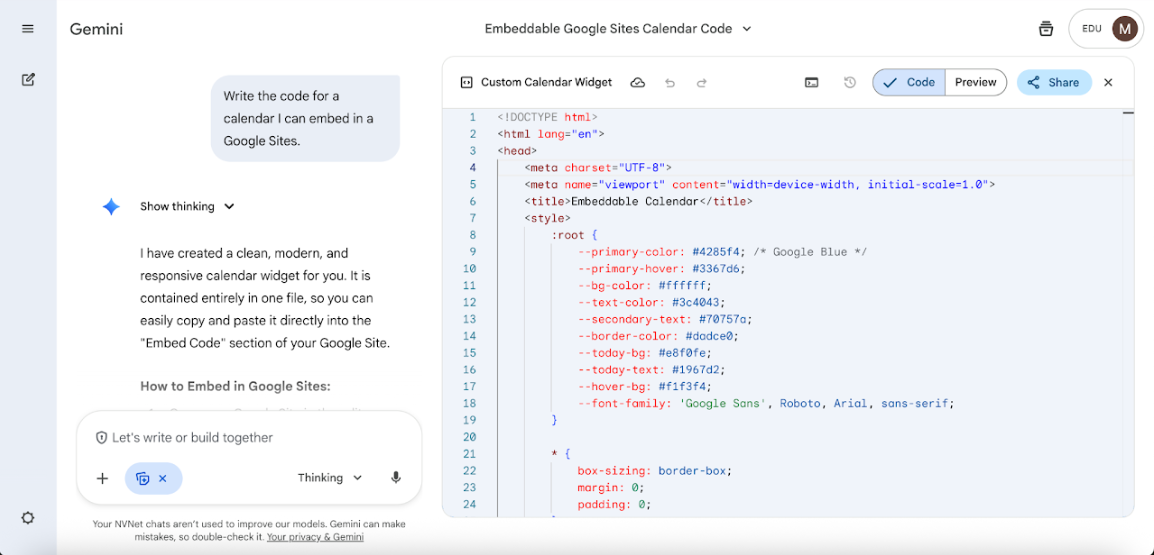Image resolution: width=1154 pixels, height=555 pixels.
Task: Click the code file icon beside Custom Calendar Widget
Action: pos(465,82)
